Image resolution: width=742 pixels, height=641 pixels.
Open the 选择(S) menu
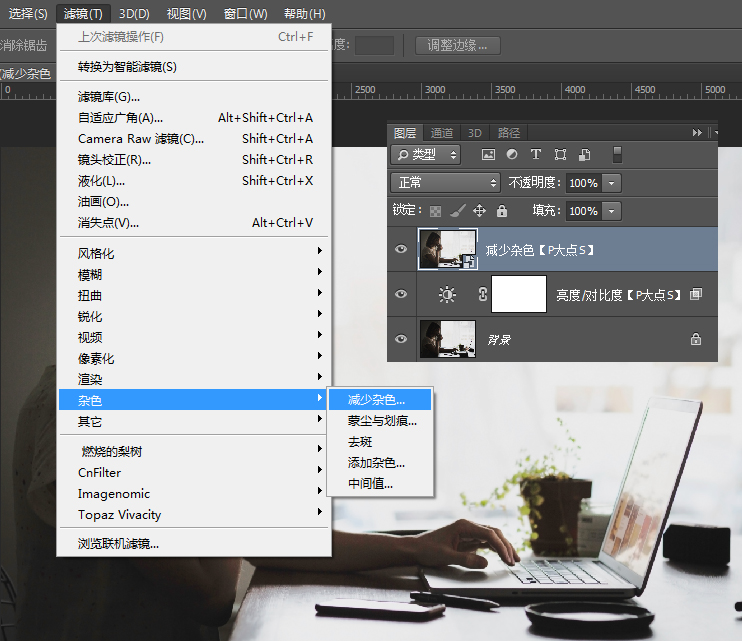pos(28,14)
